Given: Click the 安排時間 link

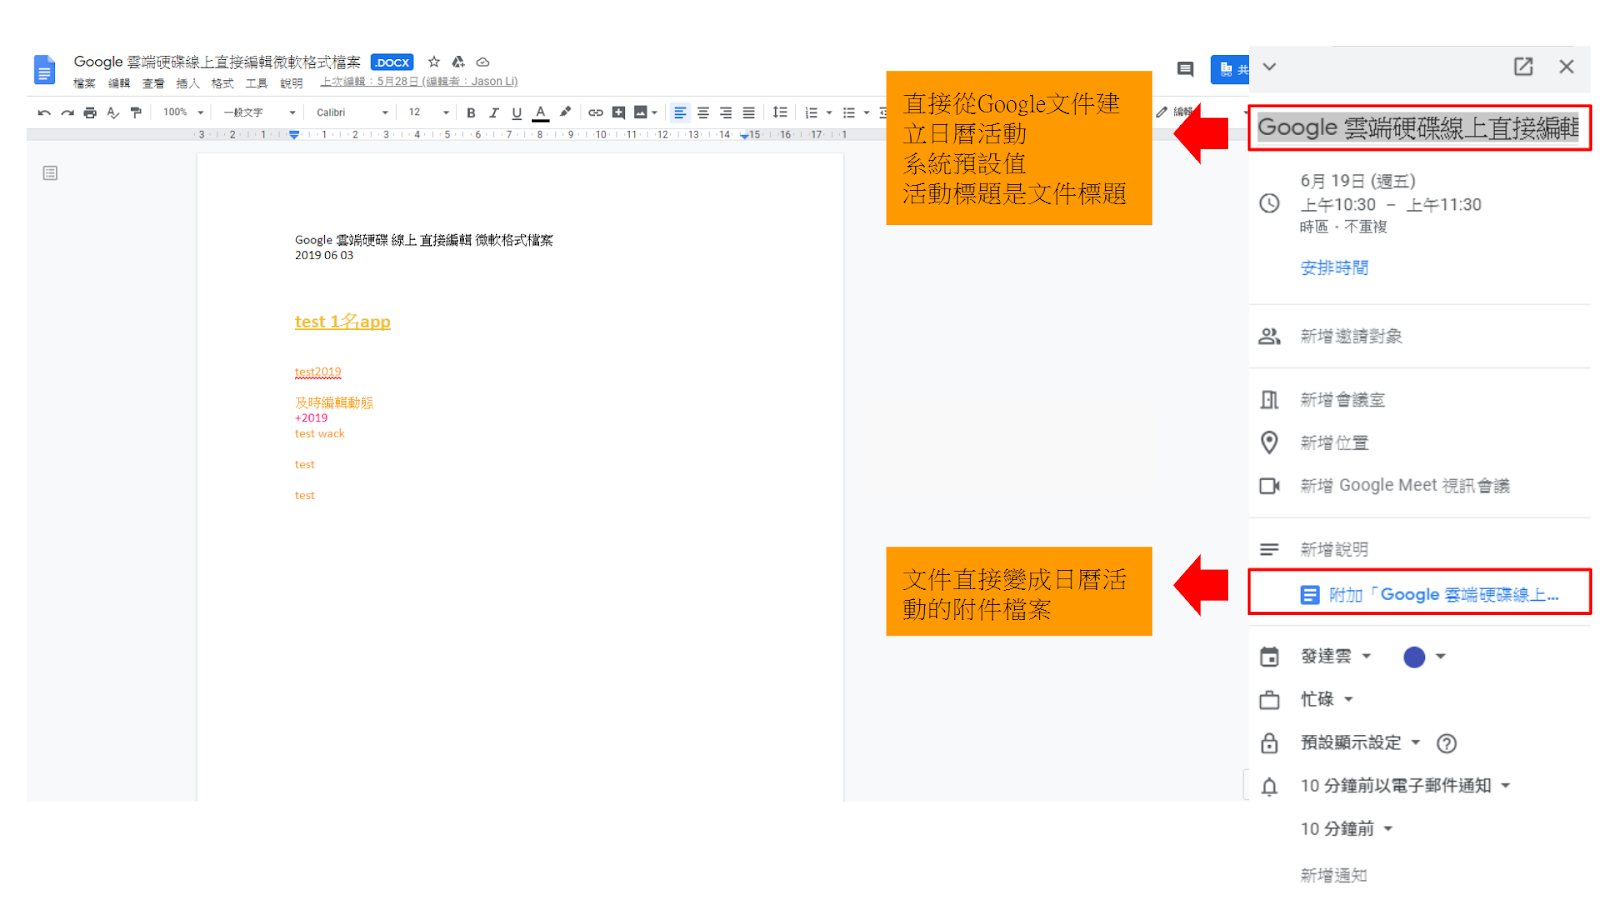Looking at the screenshot, I should pos(1334,268).
